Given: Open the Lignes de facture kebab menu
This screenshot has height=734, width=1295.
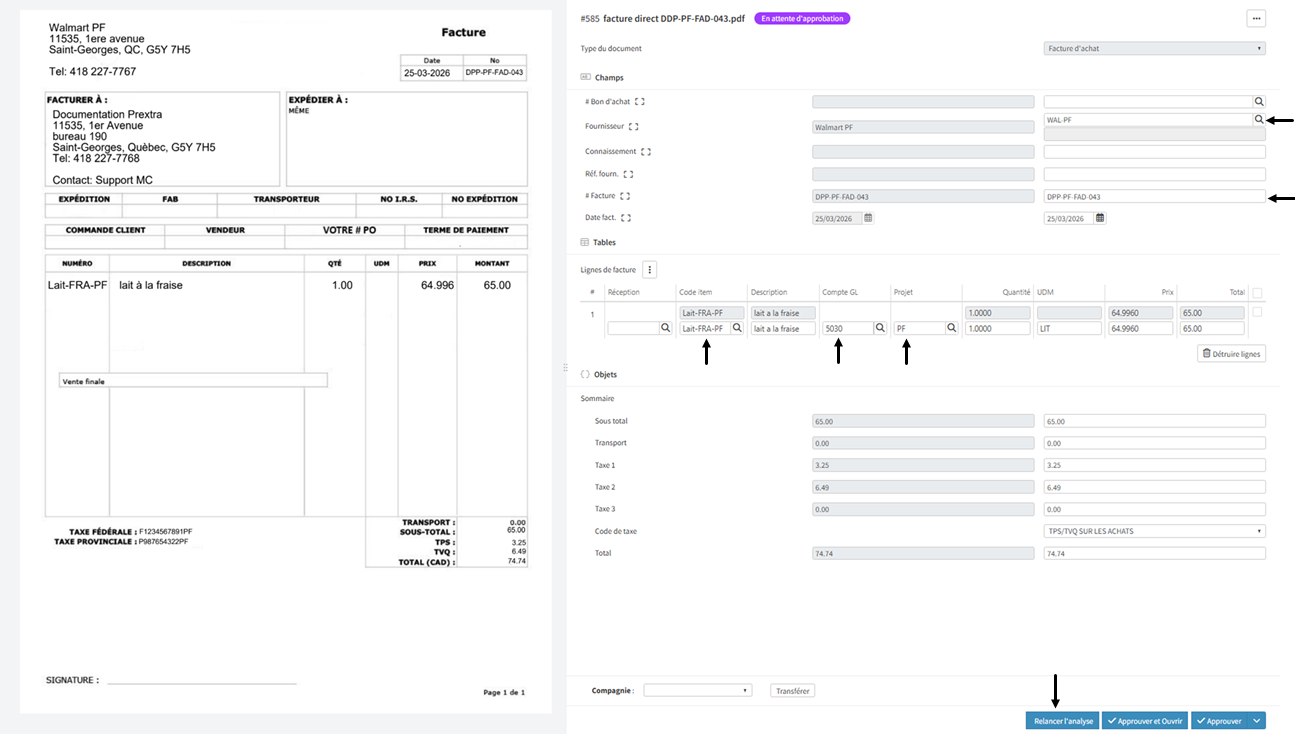Looking at the screenshot, I should click(x=649, y=269).
